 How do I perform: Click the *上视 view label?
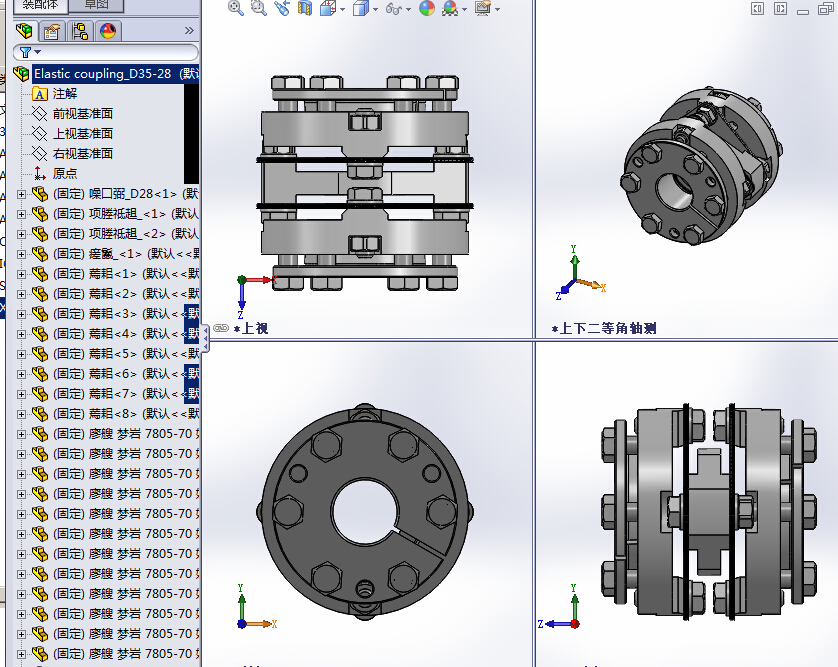click(x=251, y=328)
